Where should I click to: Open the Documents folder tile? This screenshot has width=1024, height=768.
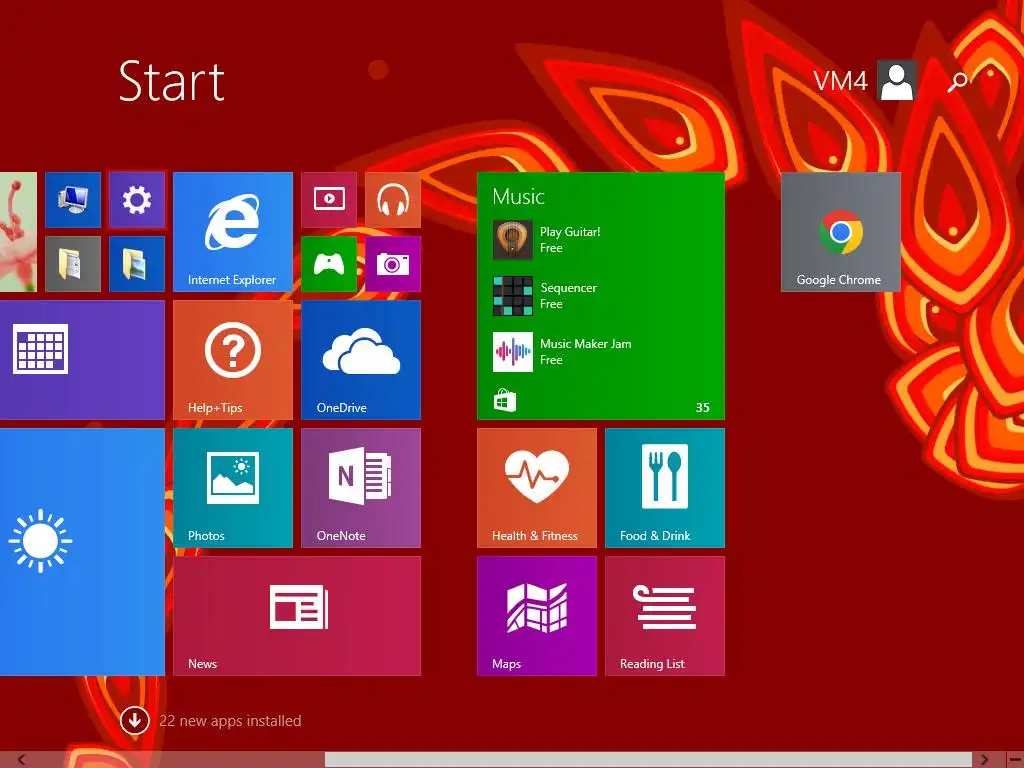72,264
